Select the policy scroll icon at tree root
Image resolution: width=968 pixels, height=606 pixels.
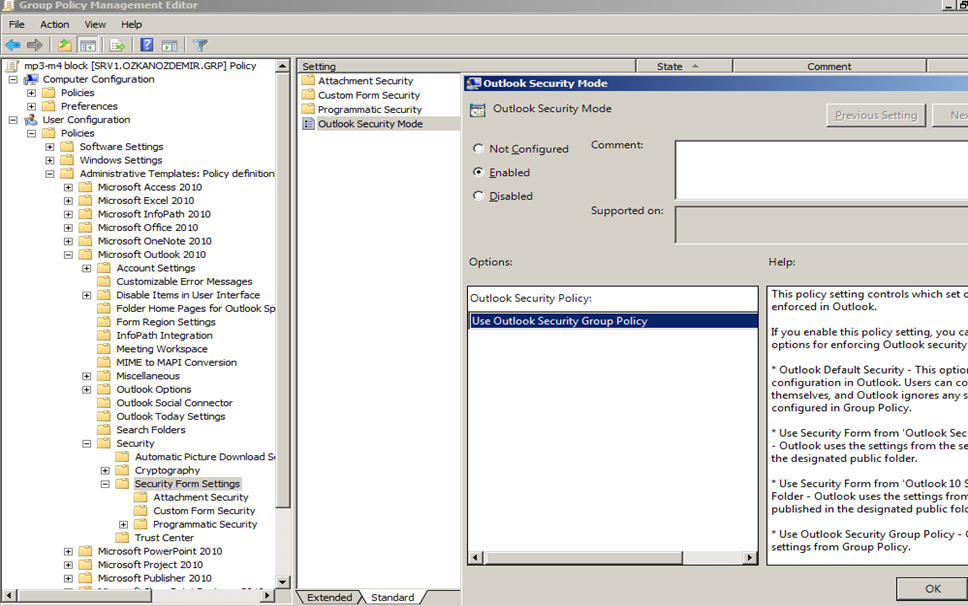(x=12, y=65)
